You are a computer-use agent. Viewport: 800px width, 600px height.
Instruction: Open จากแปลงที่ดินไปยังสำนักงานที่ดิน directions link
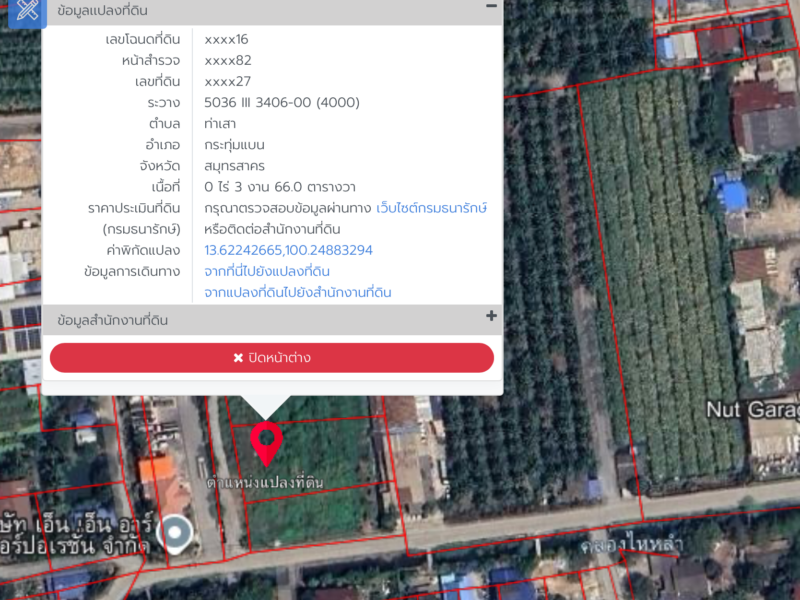297,293
